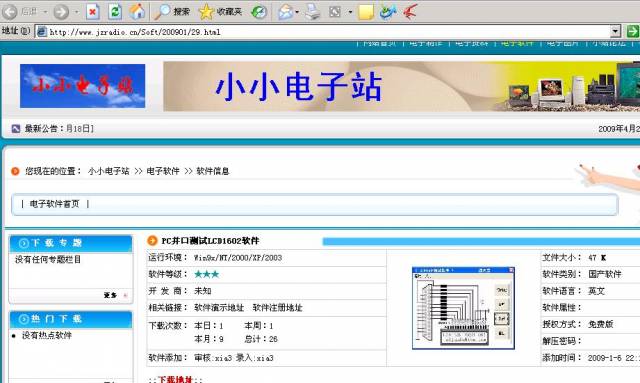Click 电子软件 in breadcrumb navigation
The width and height of the screenshot is (640, 383).
tap(163, 171)
